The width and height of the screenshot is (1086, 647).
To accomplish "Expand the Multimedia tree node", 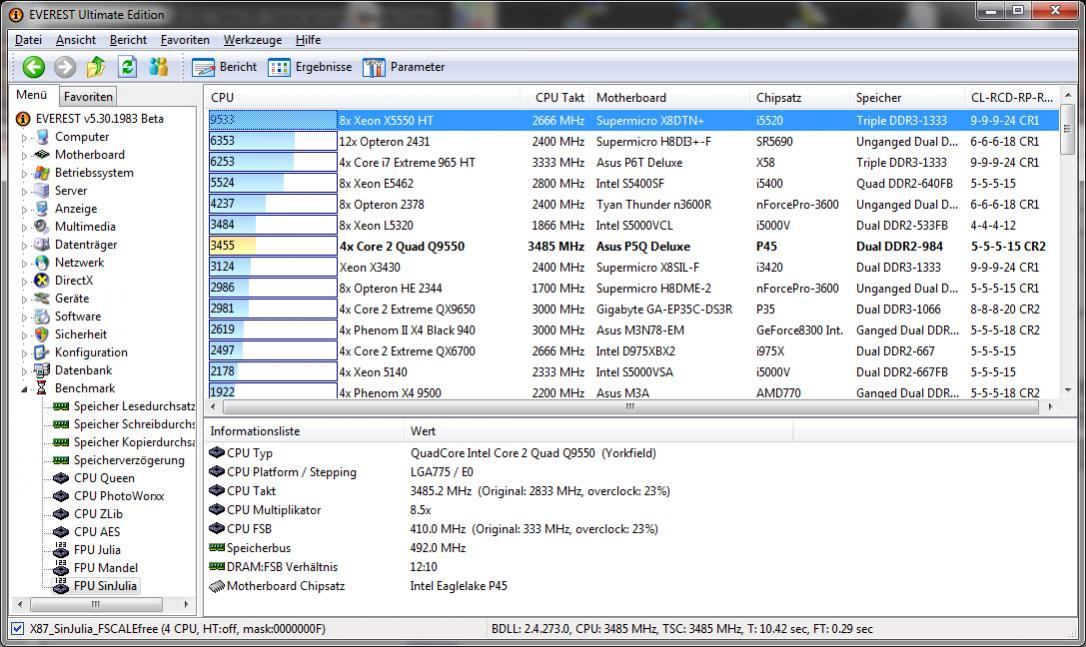I will 24,227.
